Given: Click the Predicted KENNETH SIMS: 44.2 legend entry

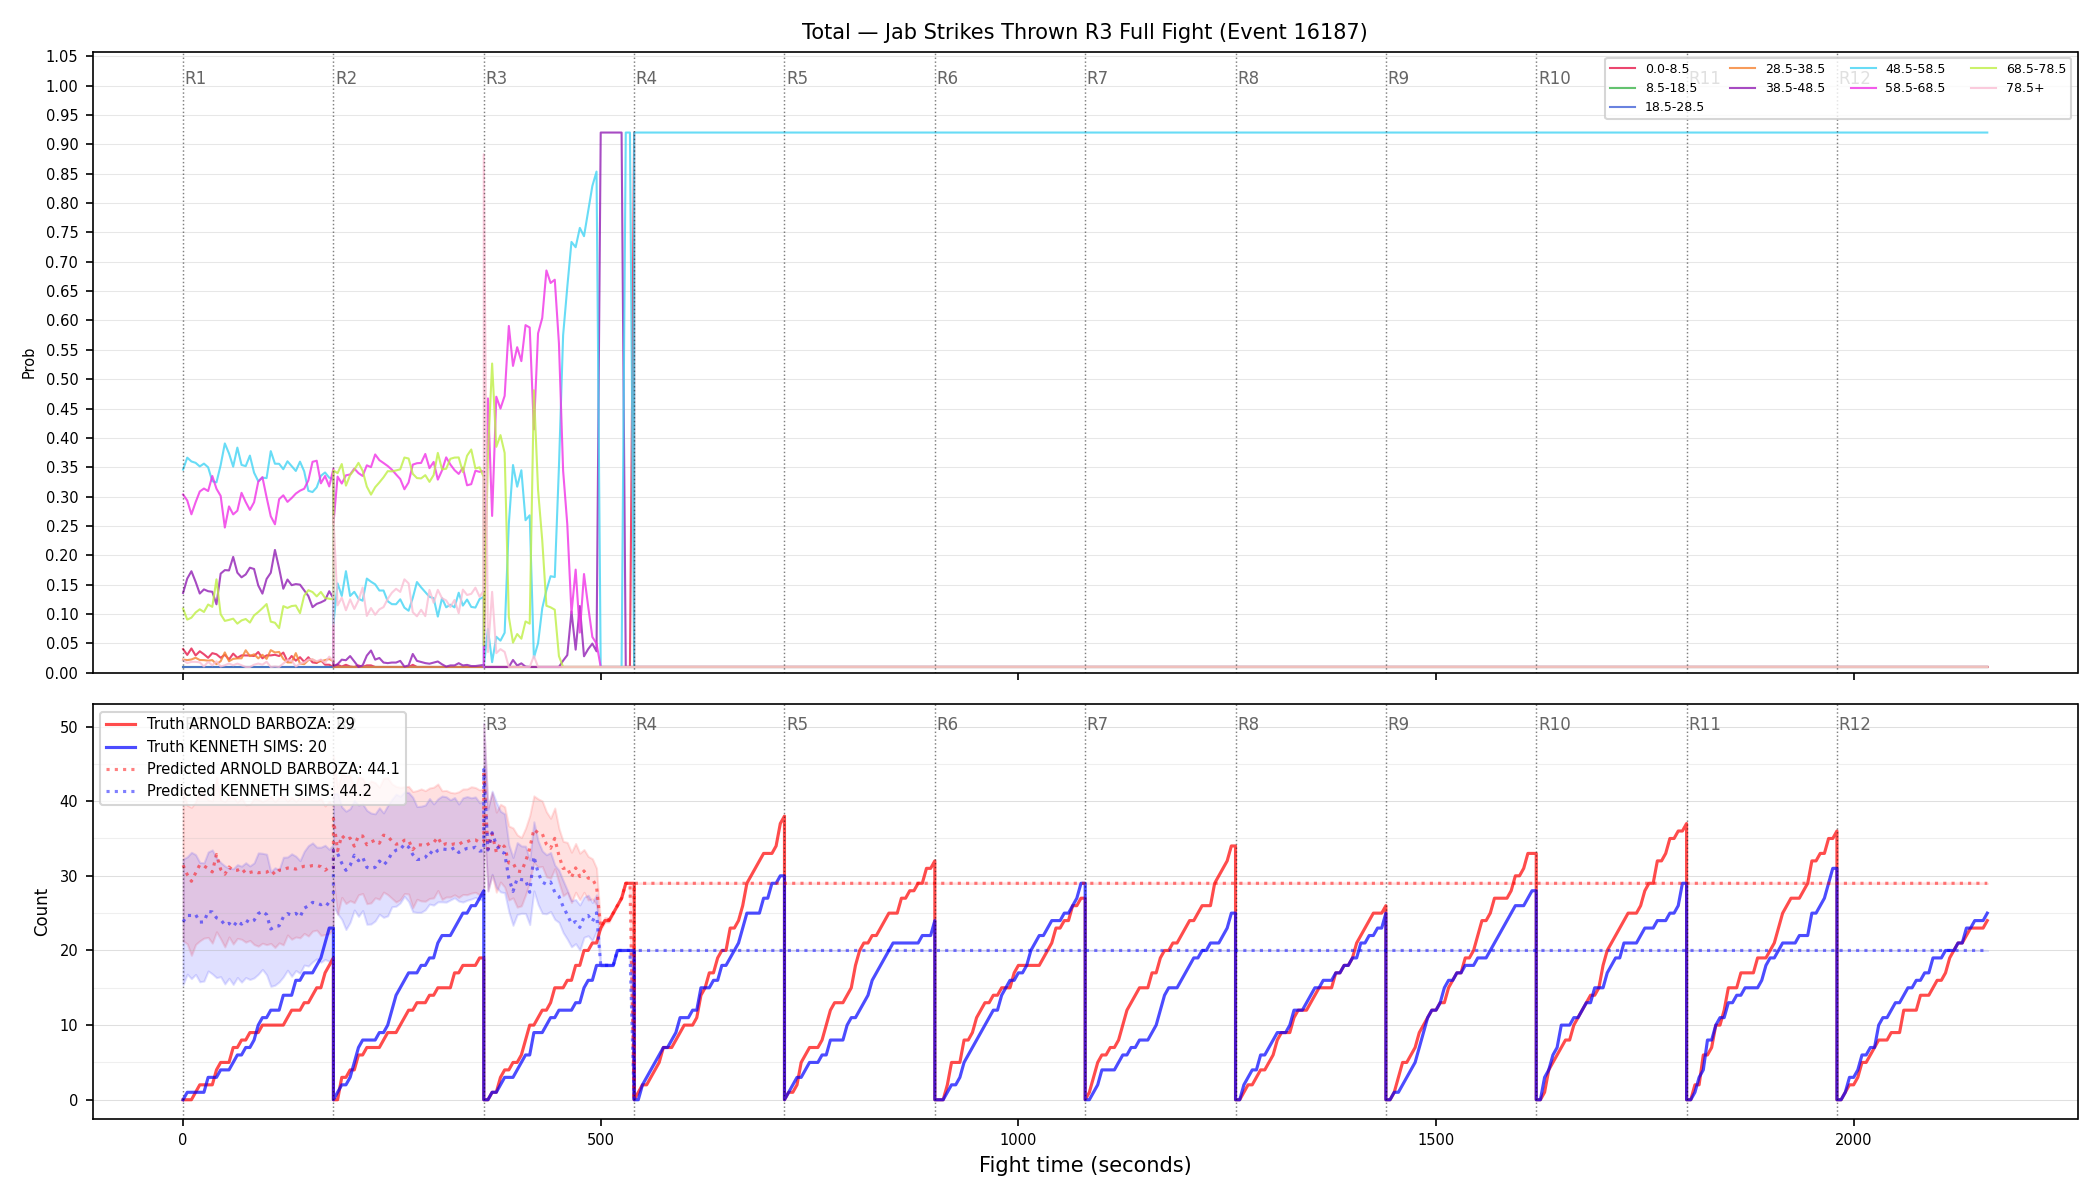Looking at the screenshot, I should pyautogui.click(x=238, y=791).
